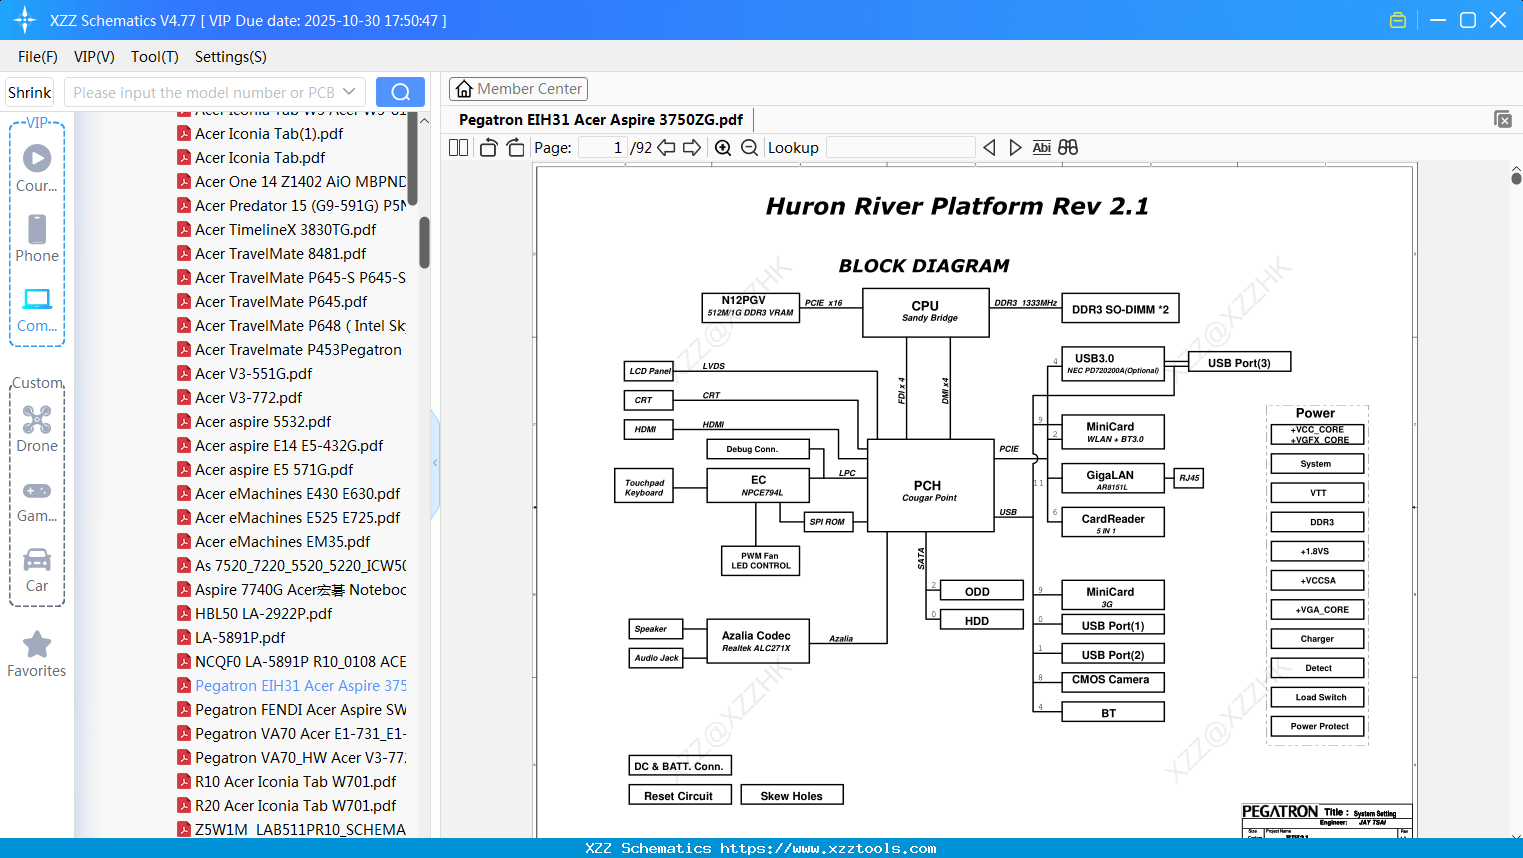Screen dimensions: 1523x858
Task: Rotate page clockwise icon
Action: click(x=515, y=148)
